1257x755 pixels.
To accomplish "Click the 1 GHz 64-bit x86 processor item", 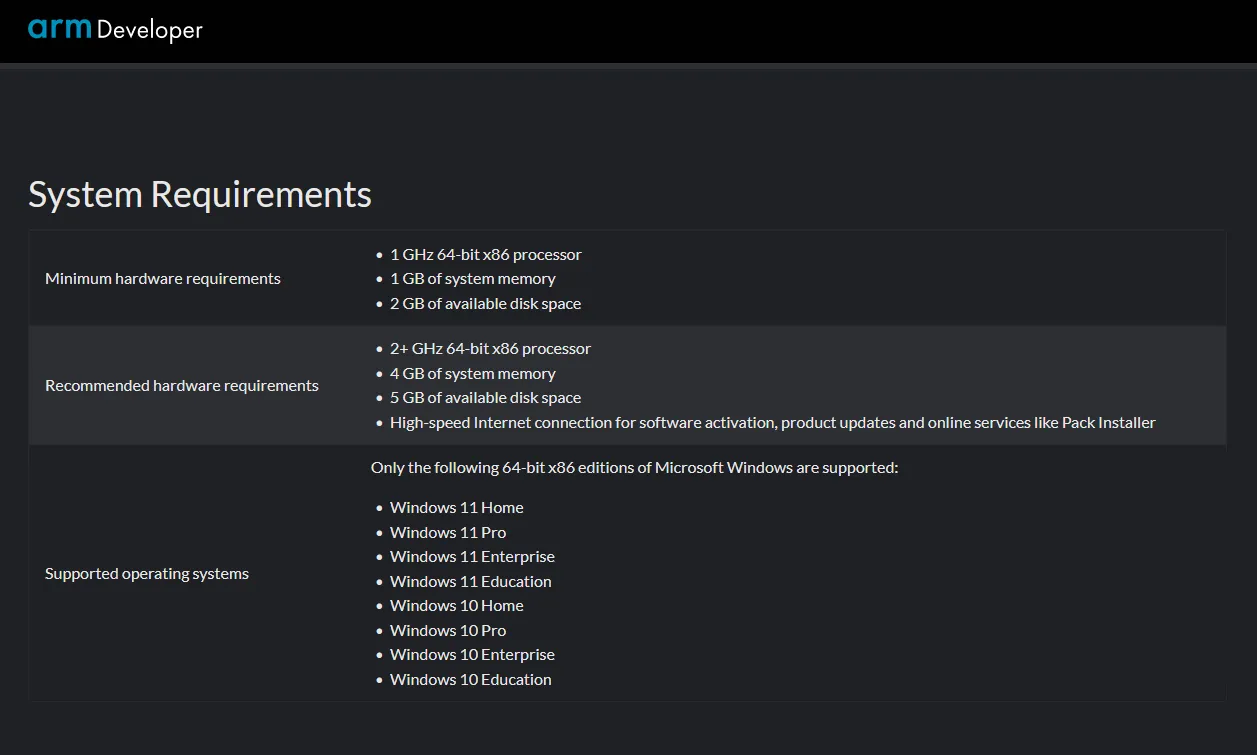I will (485, 255).
